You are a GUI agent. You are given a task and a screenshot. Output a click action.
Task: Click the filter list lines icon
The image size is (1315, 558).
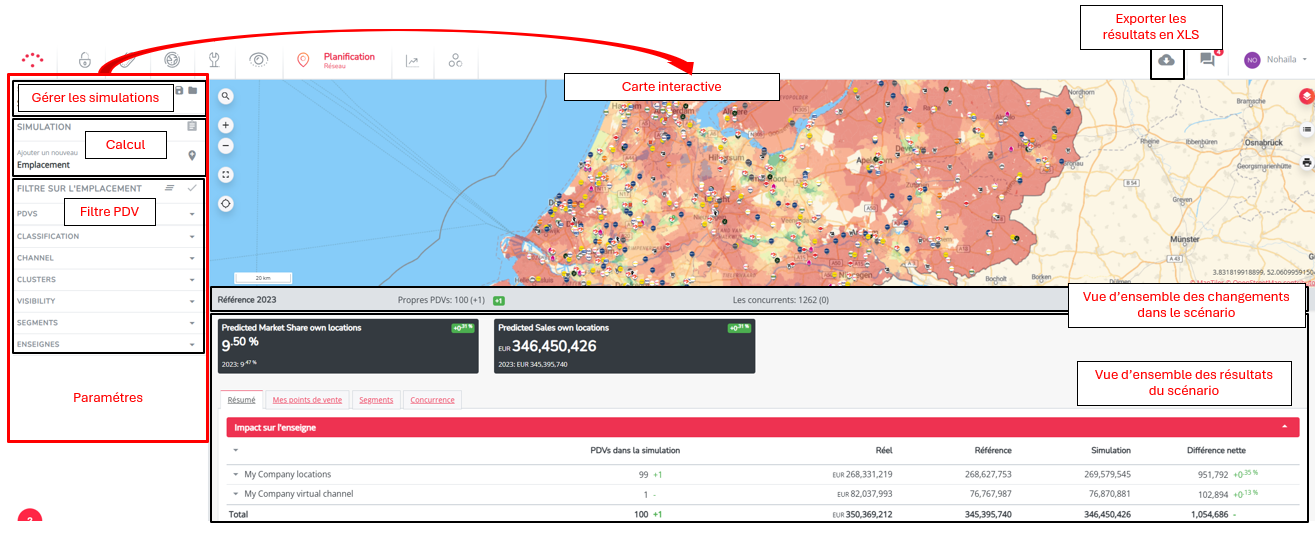170,188
